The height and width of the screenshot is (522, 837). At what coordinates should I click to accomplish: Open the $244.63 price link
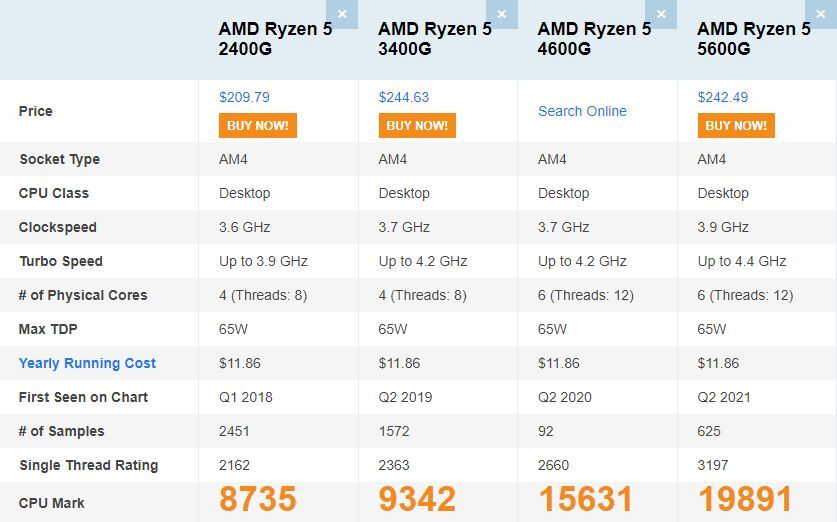403,98
